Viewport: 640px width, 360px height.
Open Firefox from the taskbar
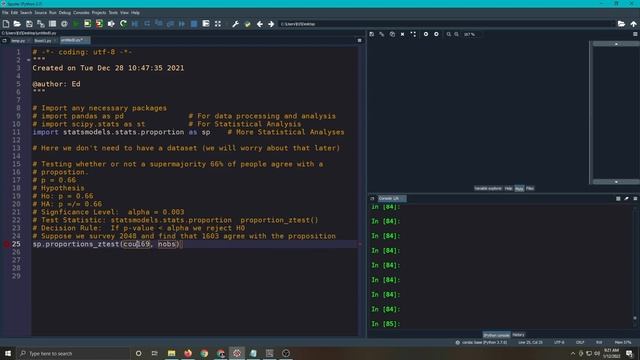click(x=188, y=353)
